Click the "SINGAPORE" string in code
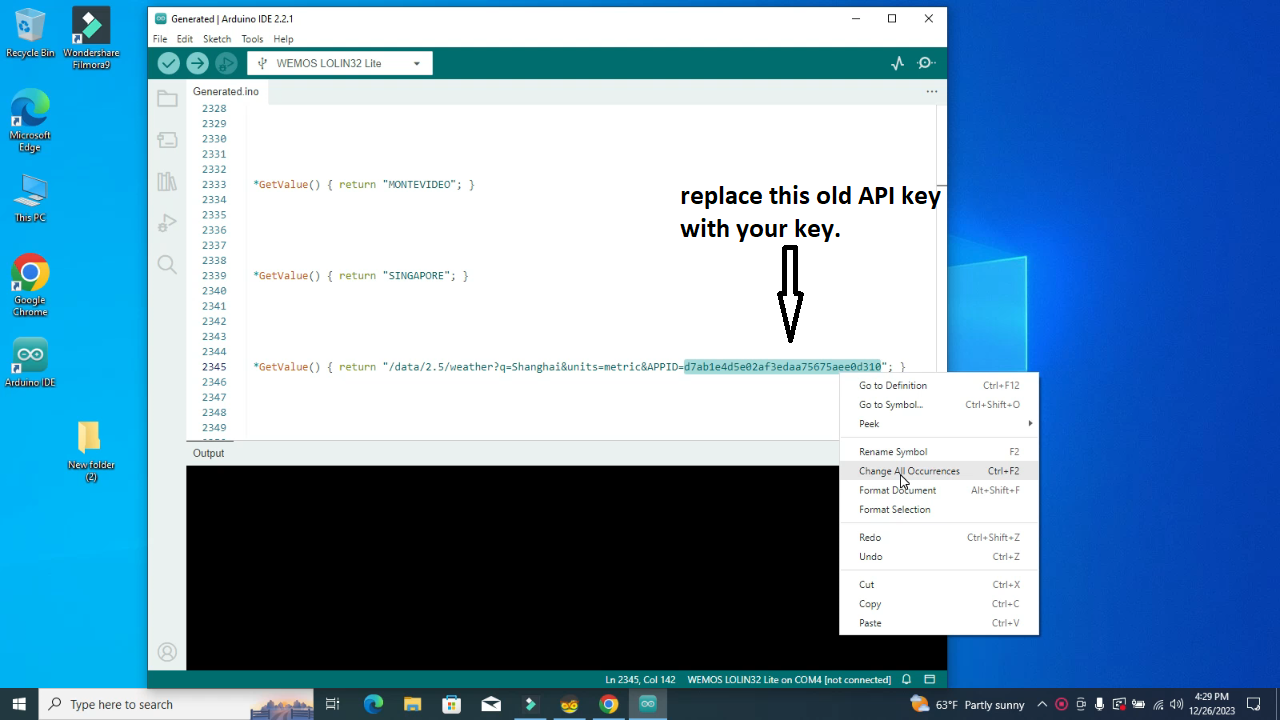 pos(416,276)
